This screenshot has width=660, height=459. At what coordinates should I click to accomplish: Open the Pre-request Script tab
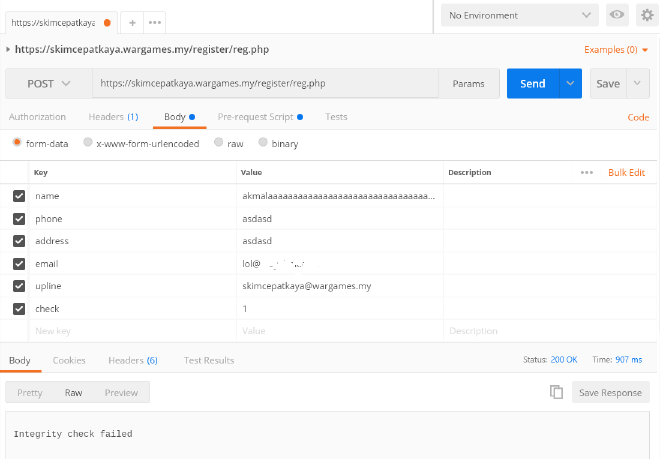pos(254,117)
